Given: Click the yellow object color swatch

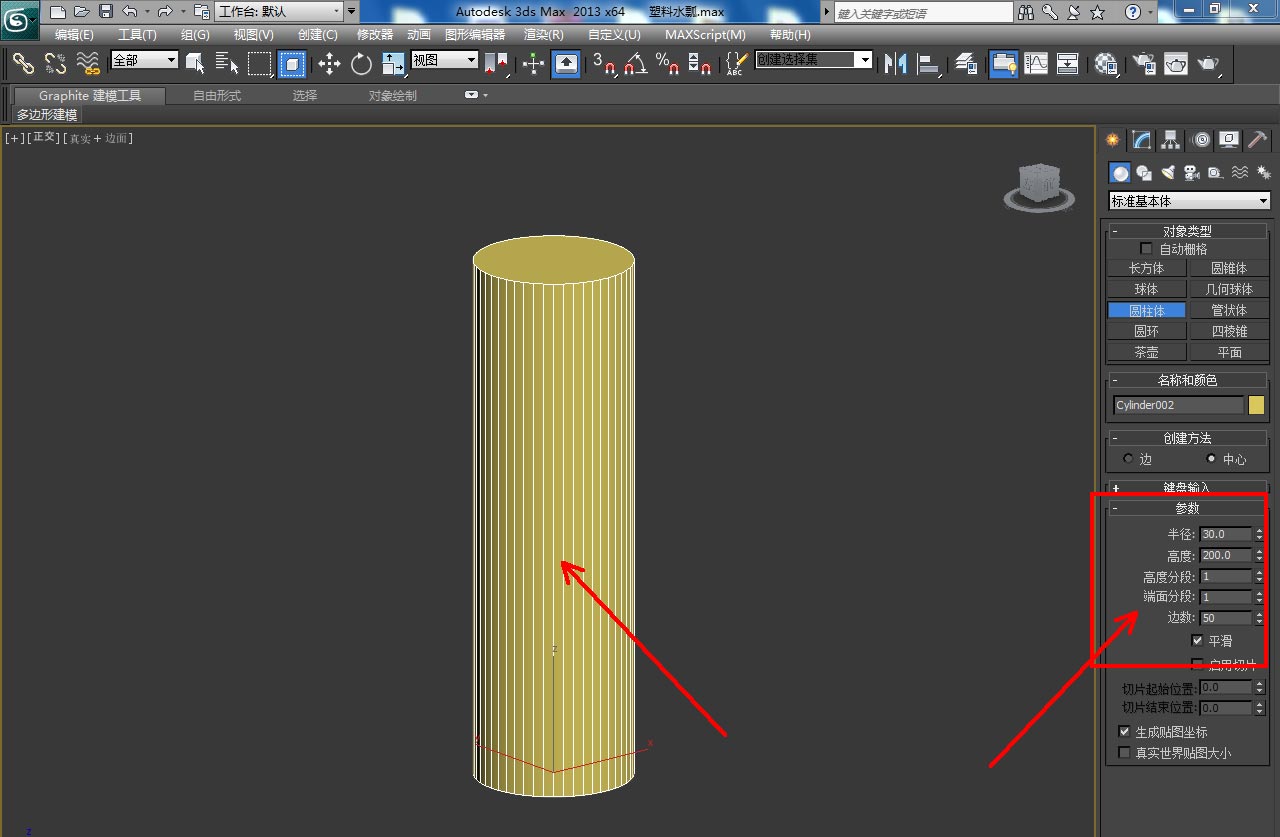Looking at the screenshot, I should click(1256, 405).
